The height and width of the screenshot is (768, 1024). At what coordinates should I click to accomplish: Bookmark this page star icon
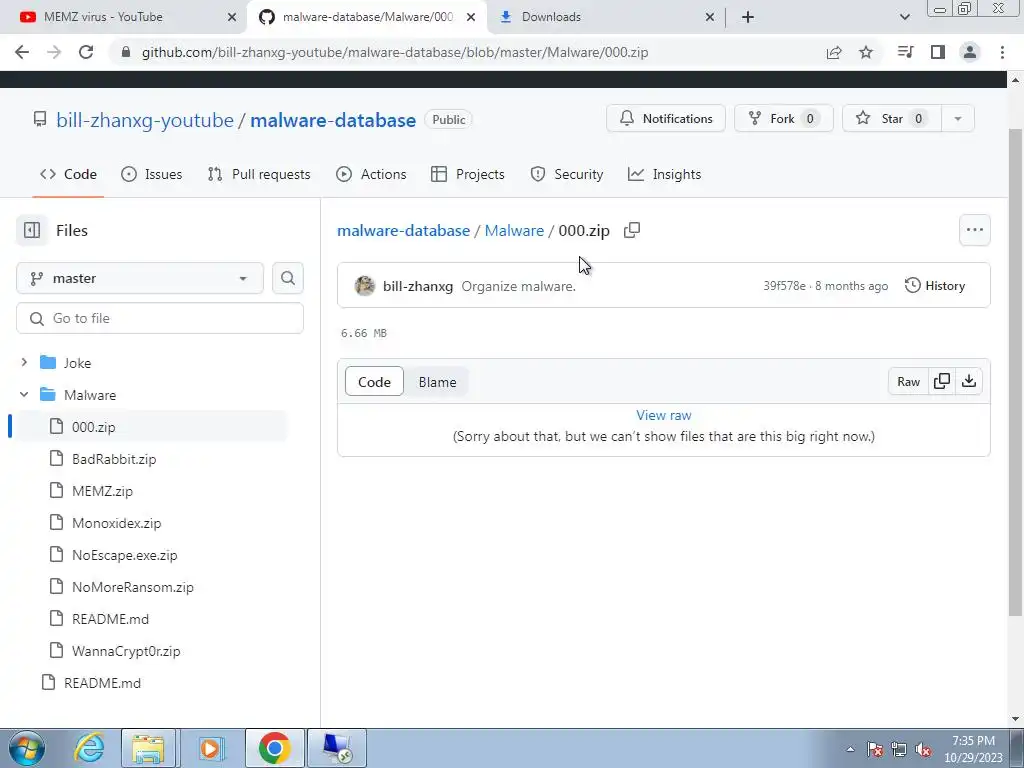pos(866,52)
